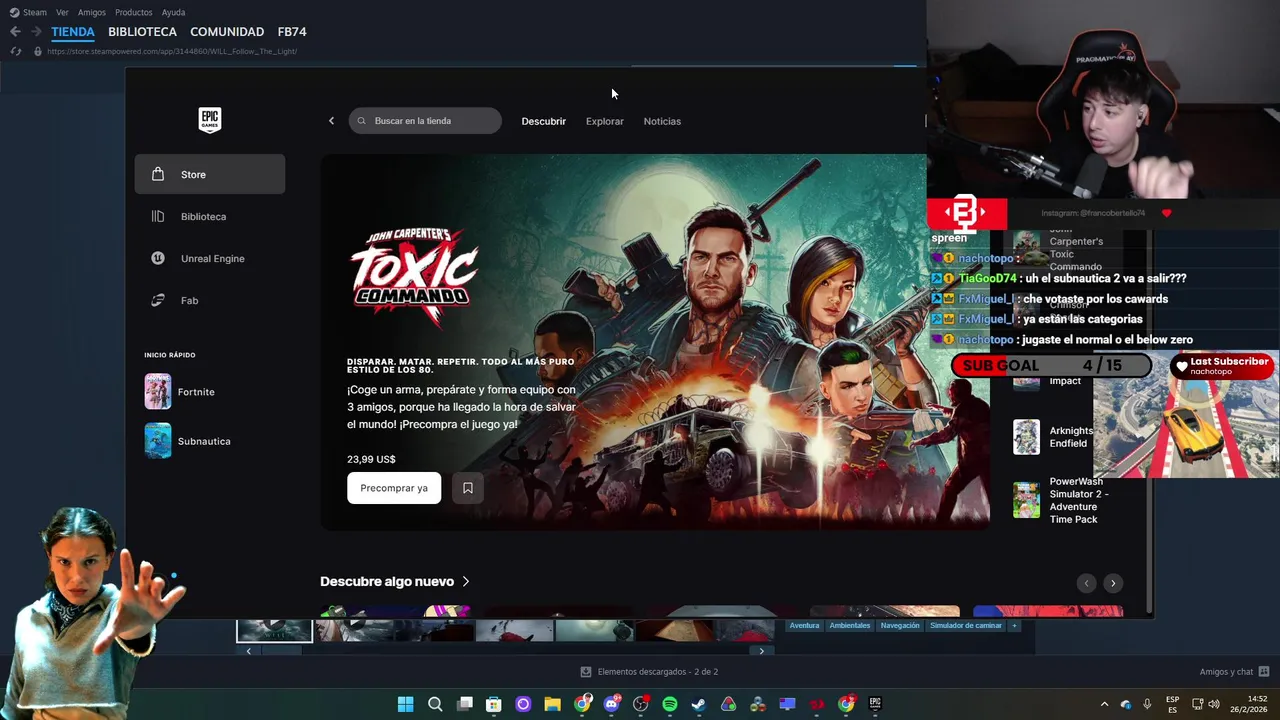Screen dimensions: 1280x720
Task: Open File Explorer from taskbar
Action: tap(552, 704)
